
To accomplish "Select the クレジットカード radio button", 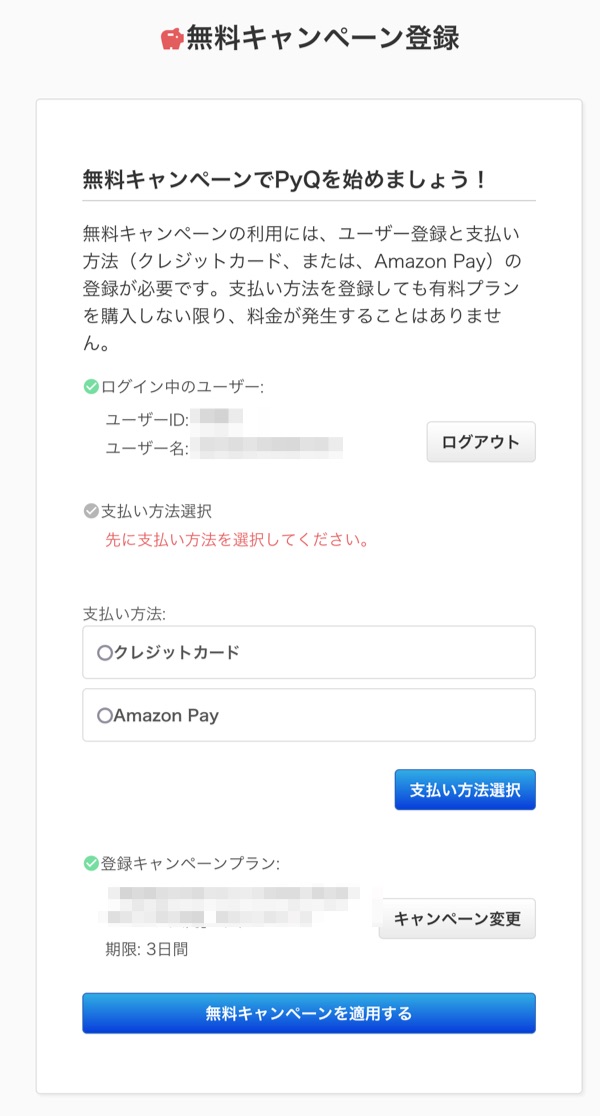I will 104,653.
